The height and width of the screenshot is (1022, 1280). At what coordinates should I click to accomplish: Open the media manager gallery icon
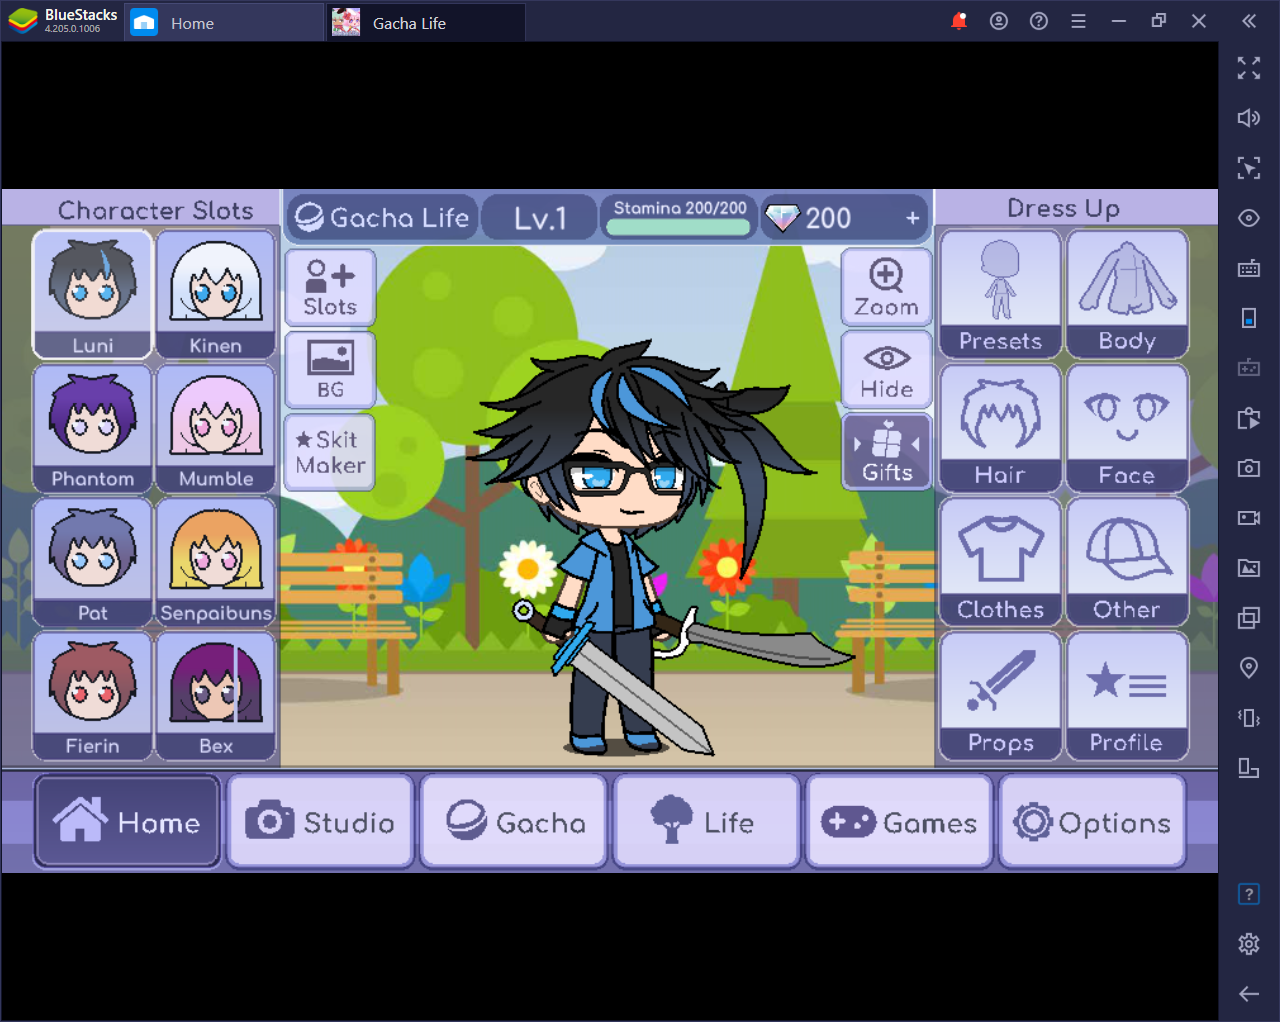[1249, 568]
